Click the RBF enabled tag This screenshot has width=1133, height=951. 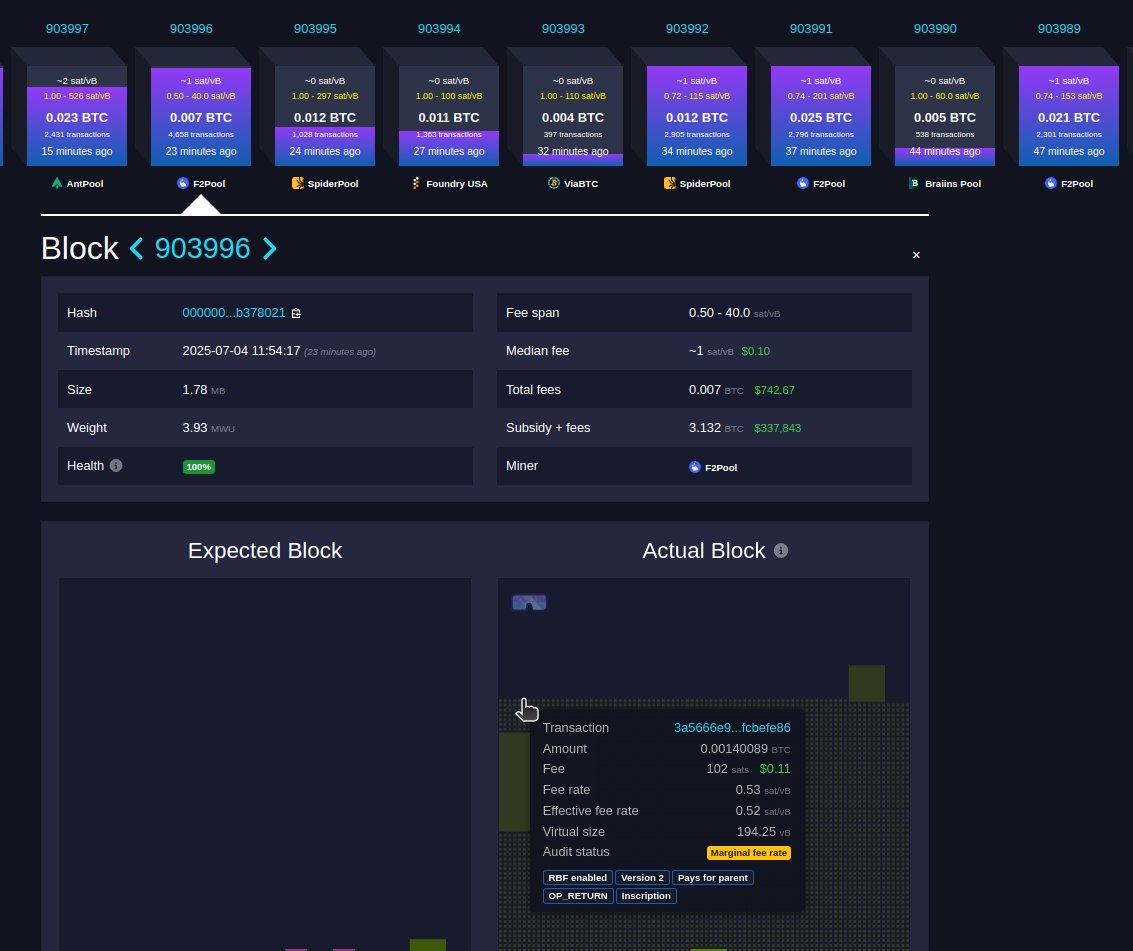point(577,878)
